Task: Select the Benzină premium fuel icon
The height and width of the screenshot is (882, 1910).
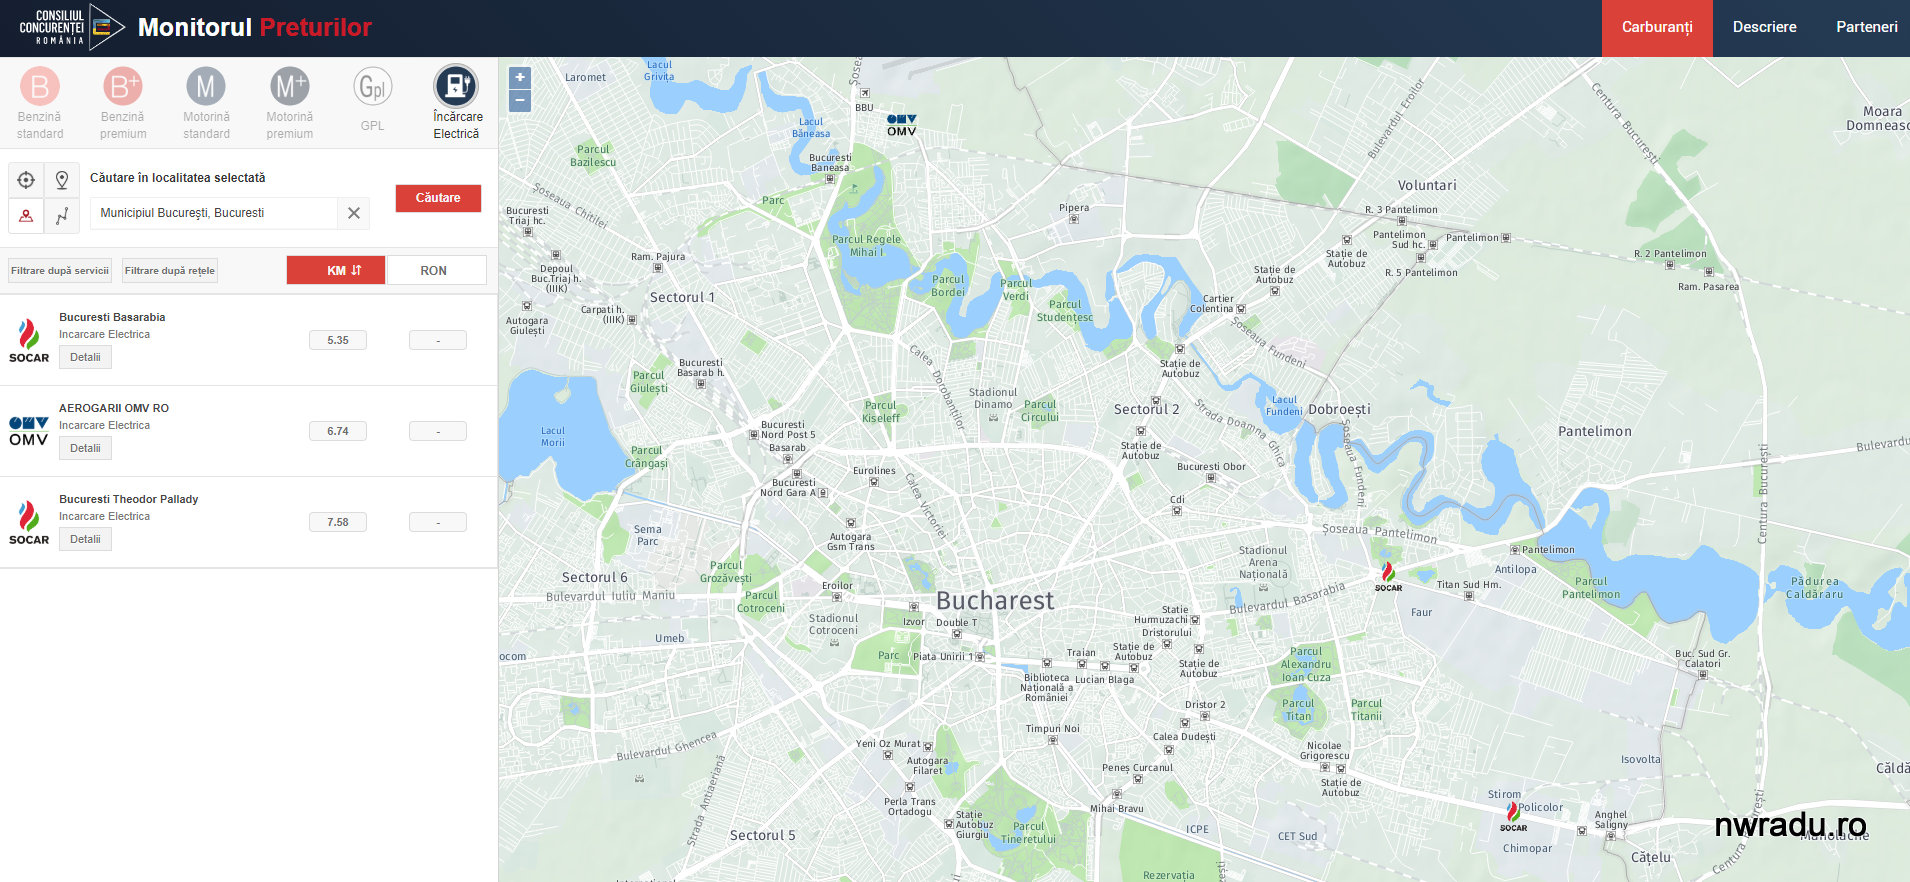Action: (123, 87)
